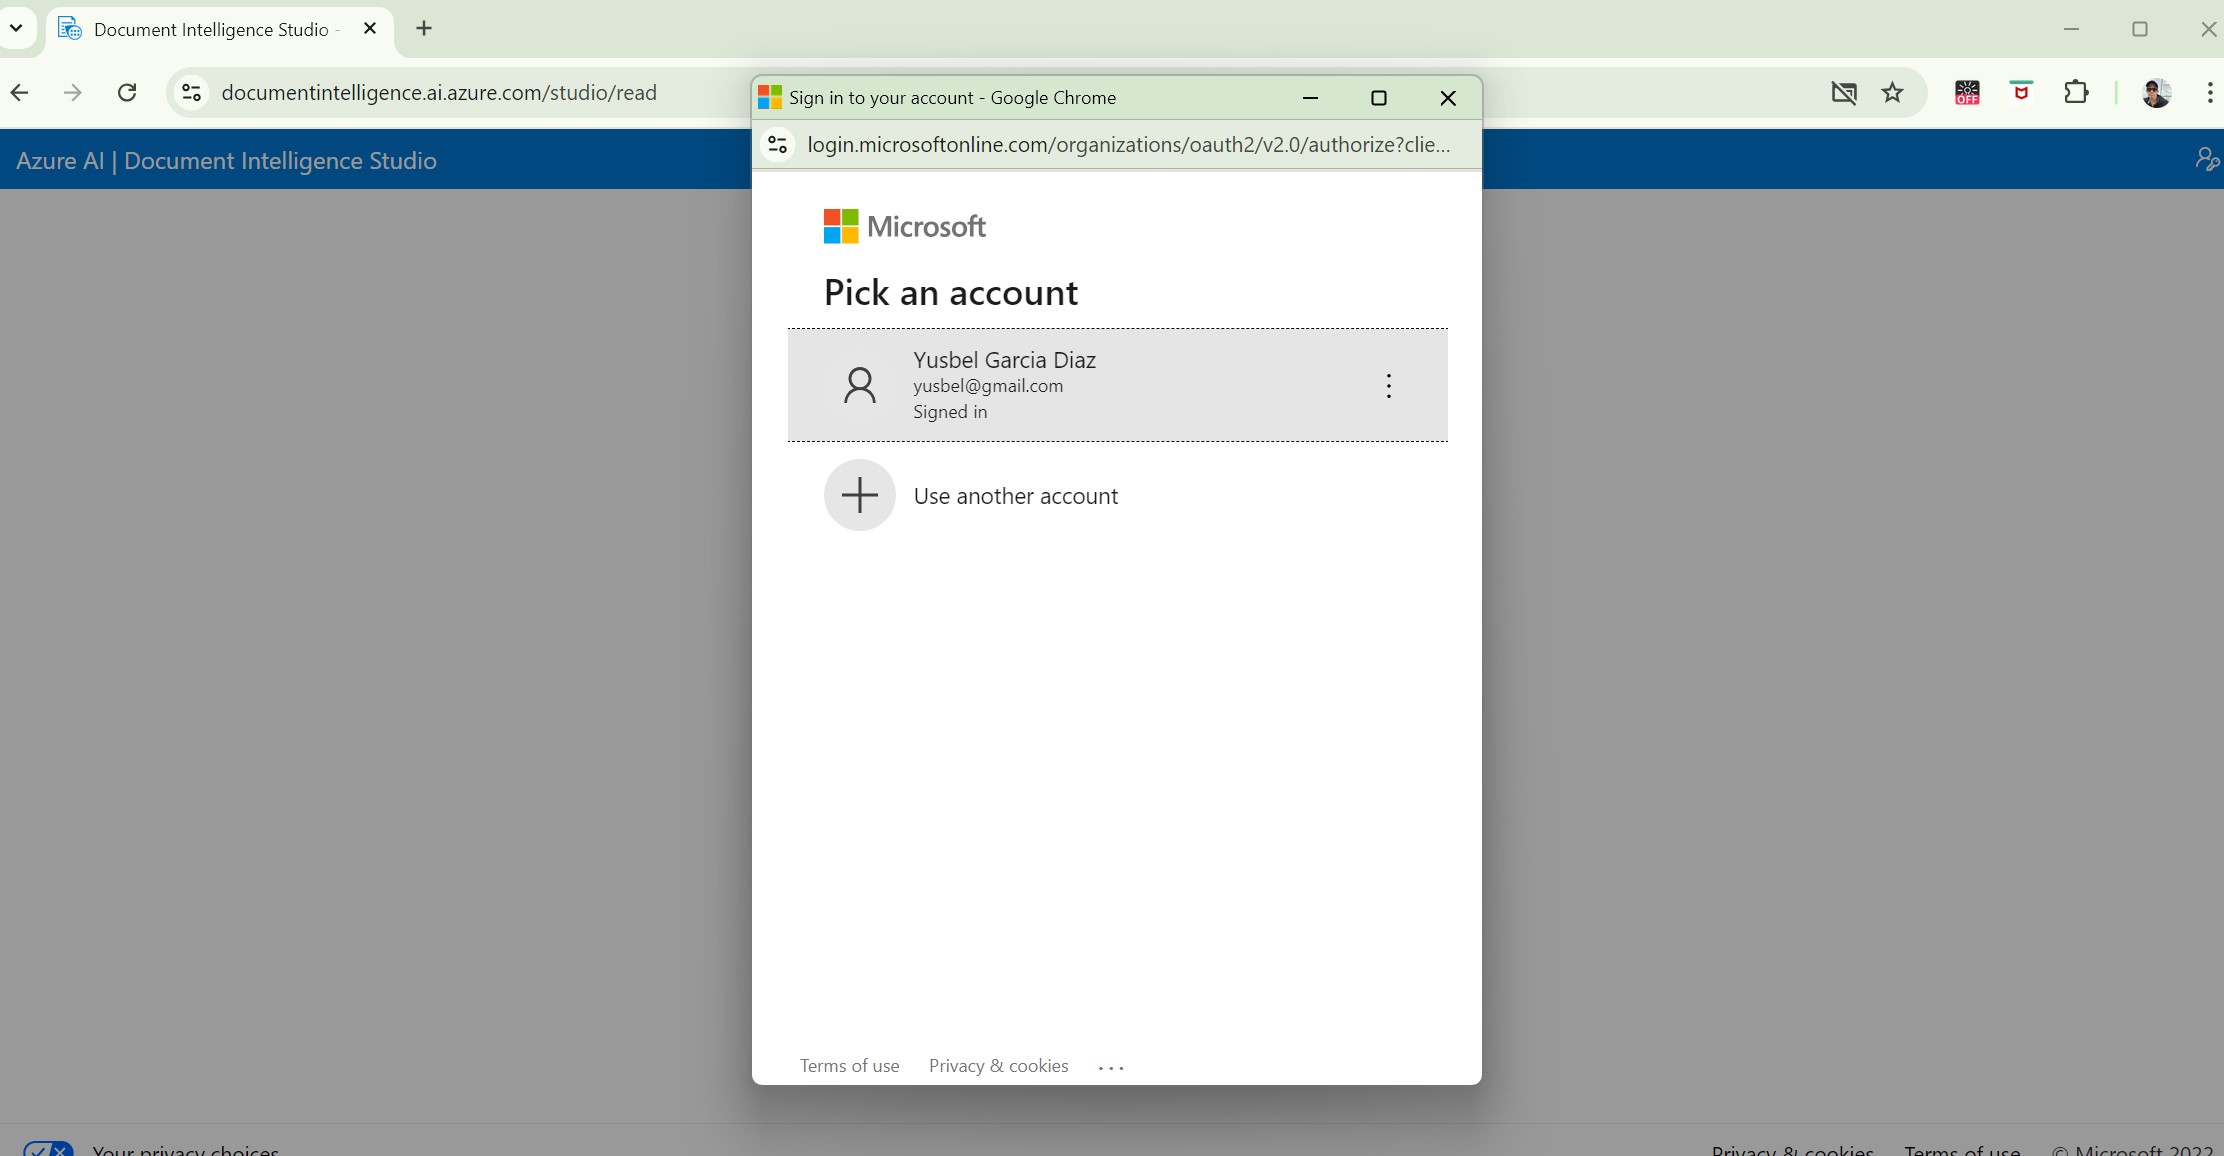Click the Microsoft logo in sign-in popup

[904, 226]
